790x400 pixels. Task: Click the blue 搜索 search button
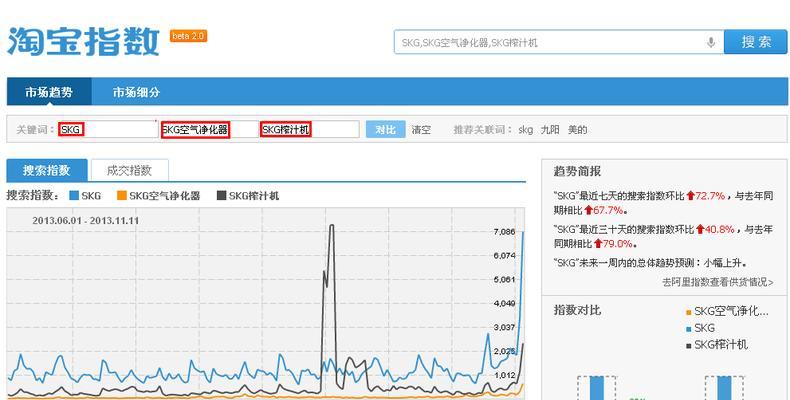tap(755, 42)
